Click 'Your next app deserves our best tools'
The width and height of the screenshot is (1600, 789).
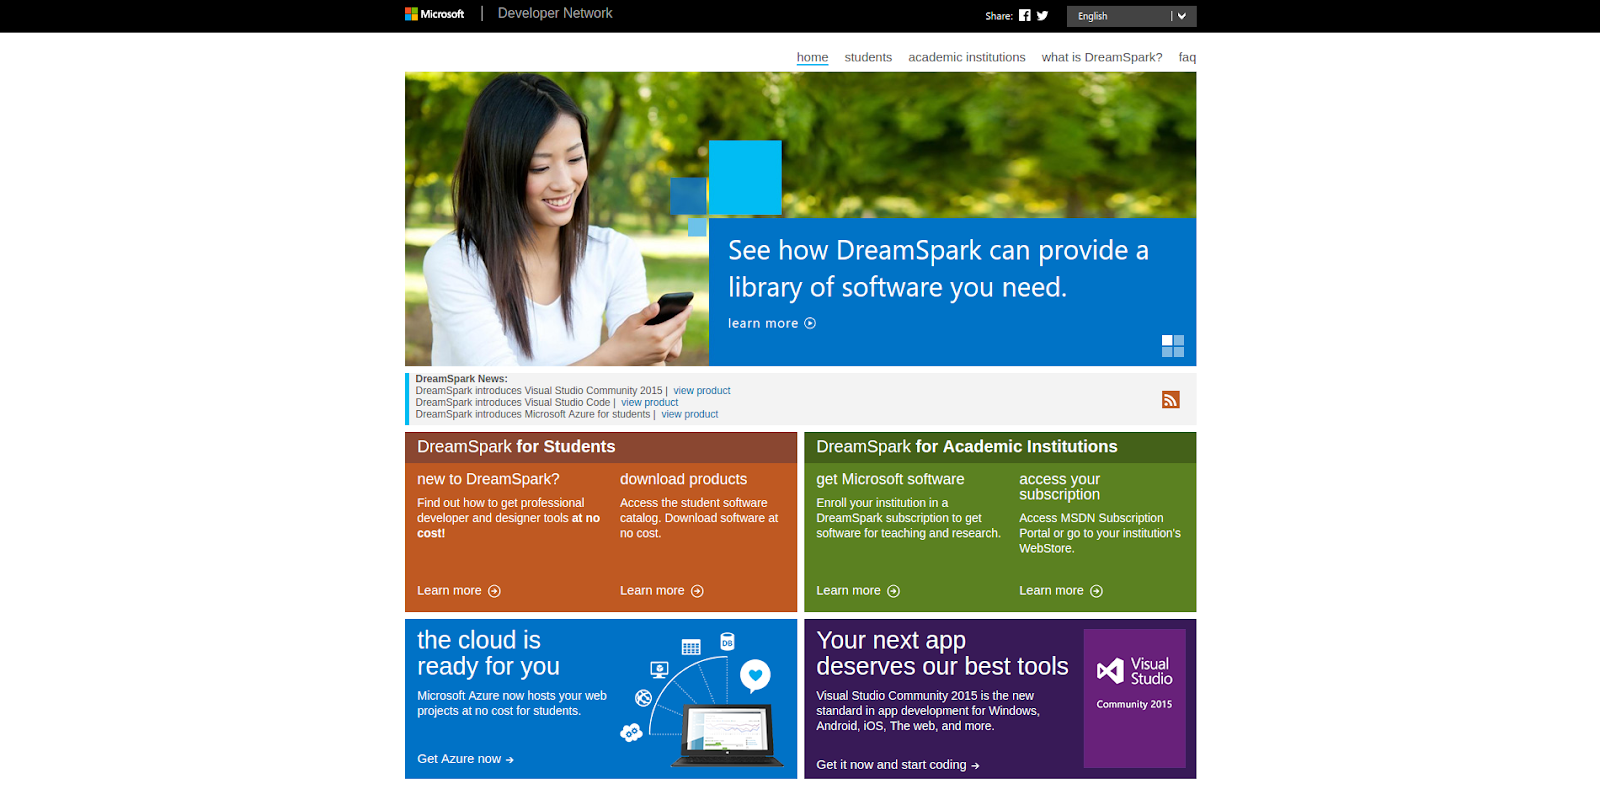coord(942,653)
